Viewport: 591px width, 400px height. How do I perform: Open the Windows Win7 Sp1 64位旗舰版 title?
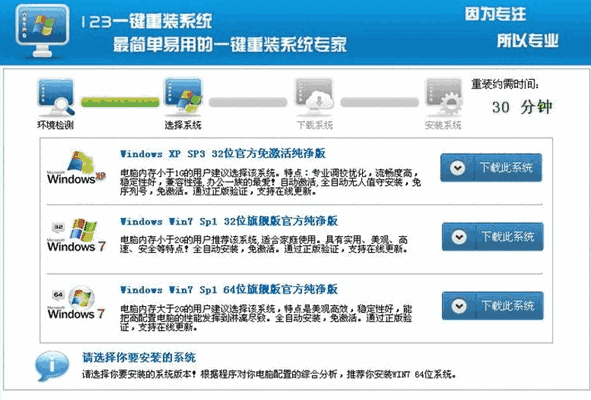[229, 290]
